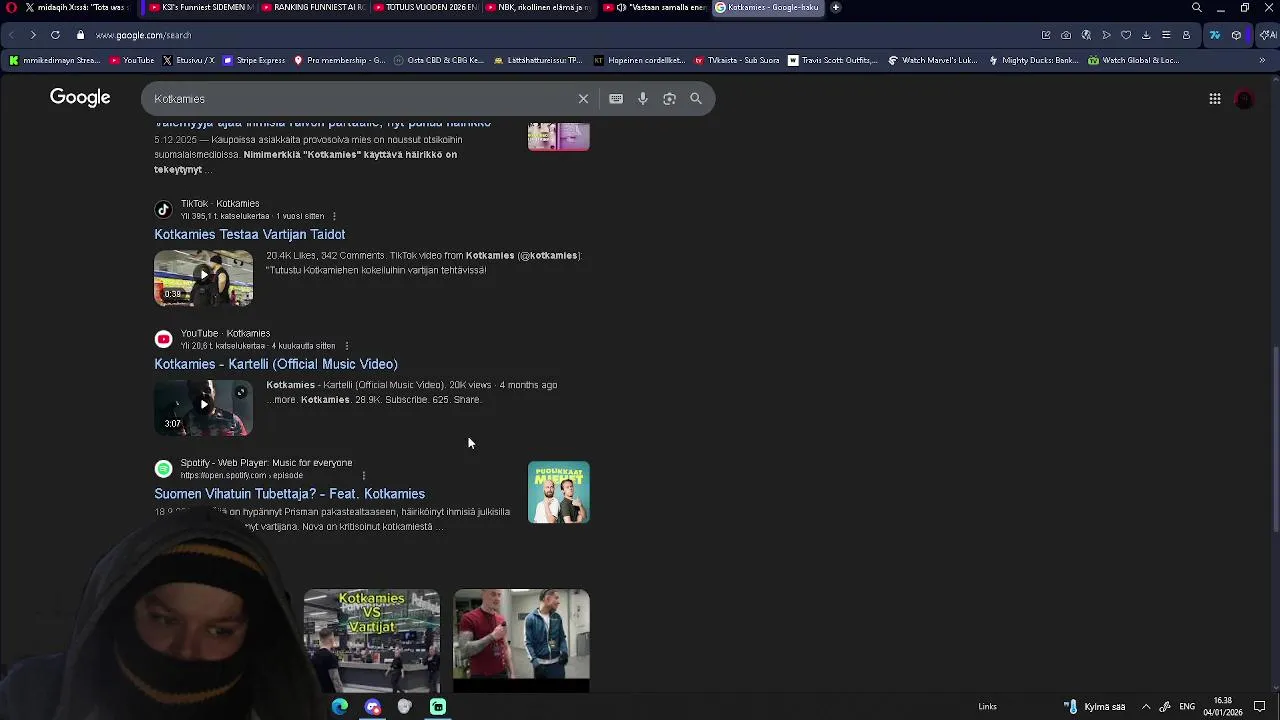Switch to RANKING FUNNIEST AI tab
The image size is (1280, 720).
[313, 7]
